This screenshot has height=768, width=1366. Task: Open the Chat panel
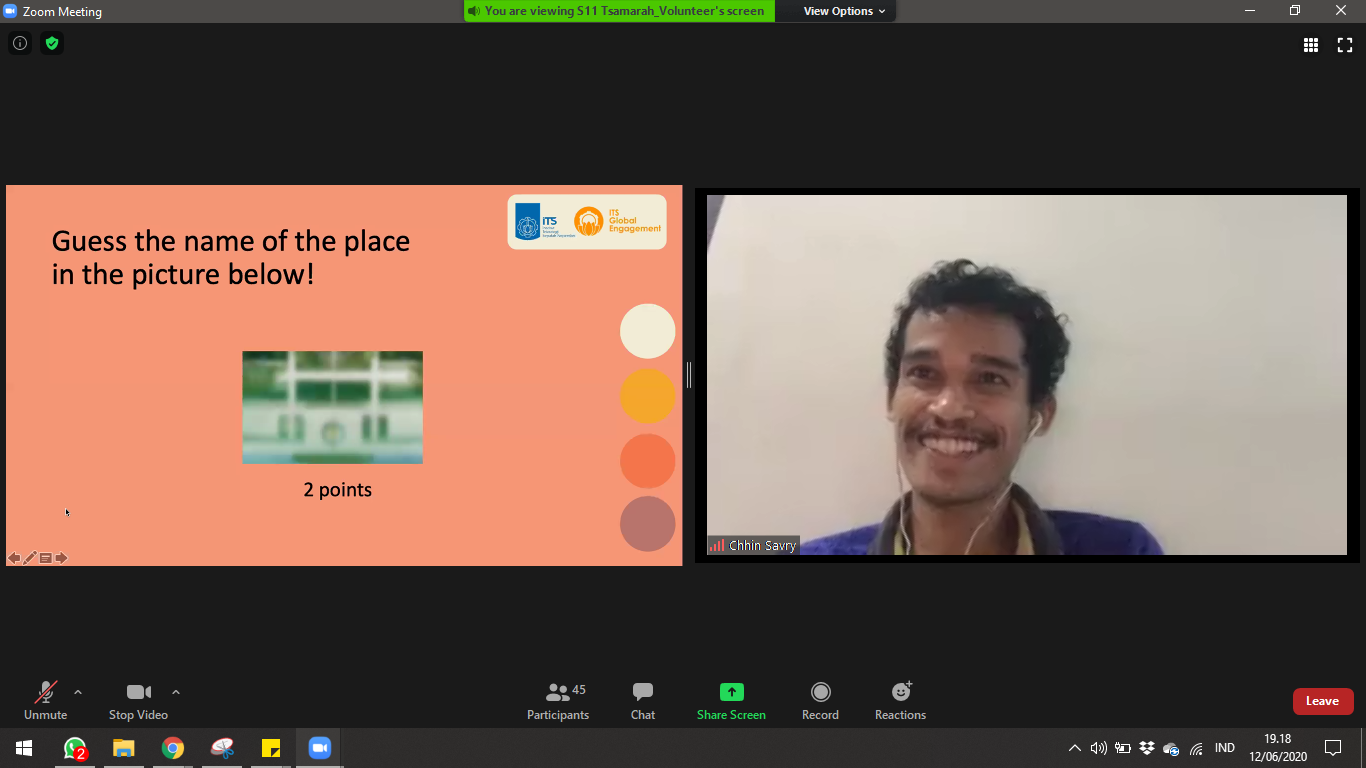(x=643, y=701)
